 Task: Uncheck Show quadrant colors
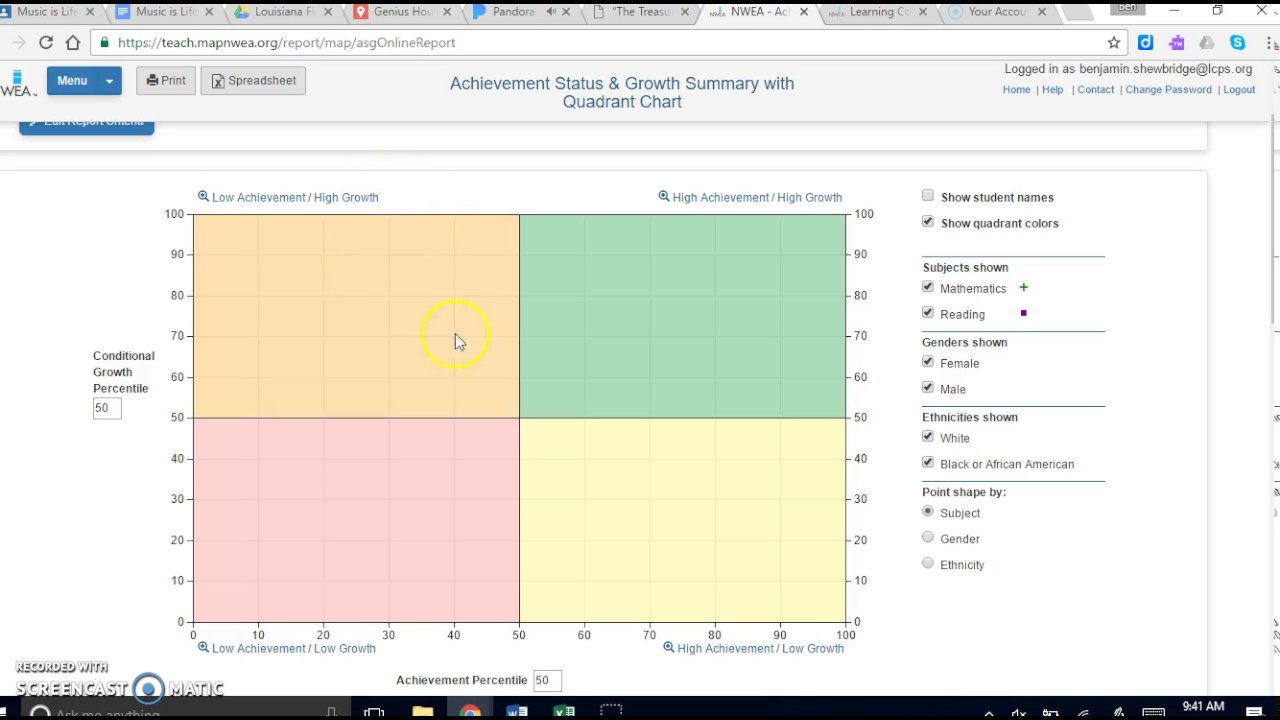pyautogui.click(x=928, y=222)
